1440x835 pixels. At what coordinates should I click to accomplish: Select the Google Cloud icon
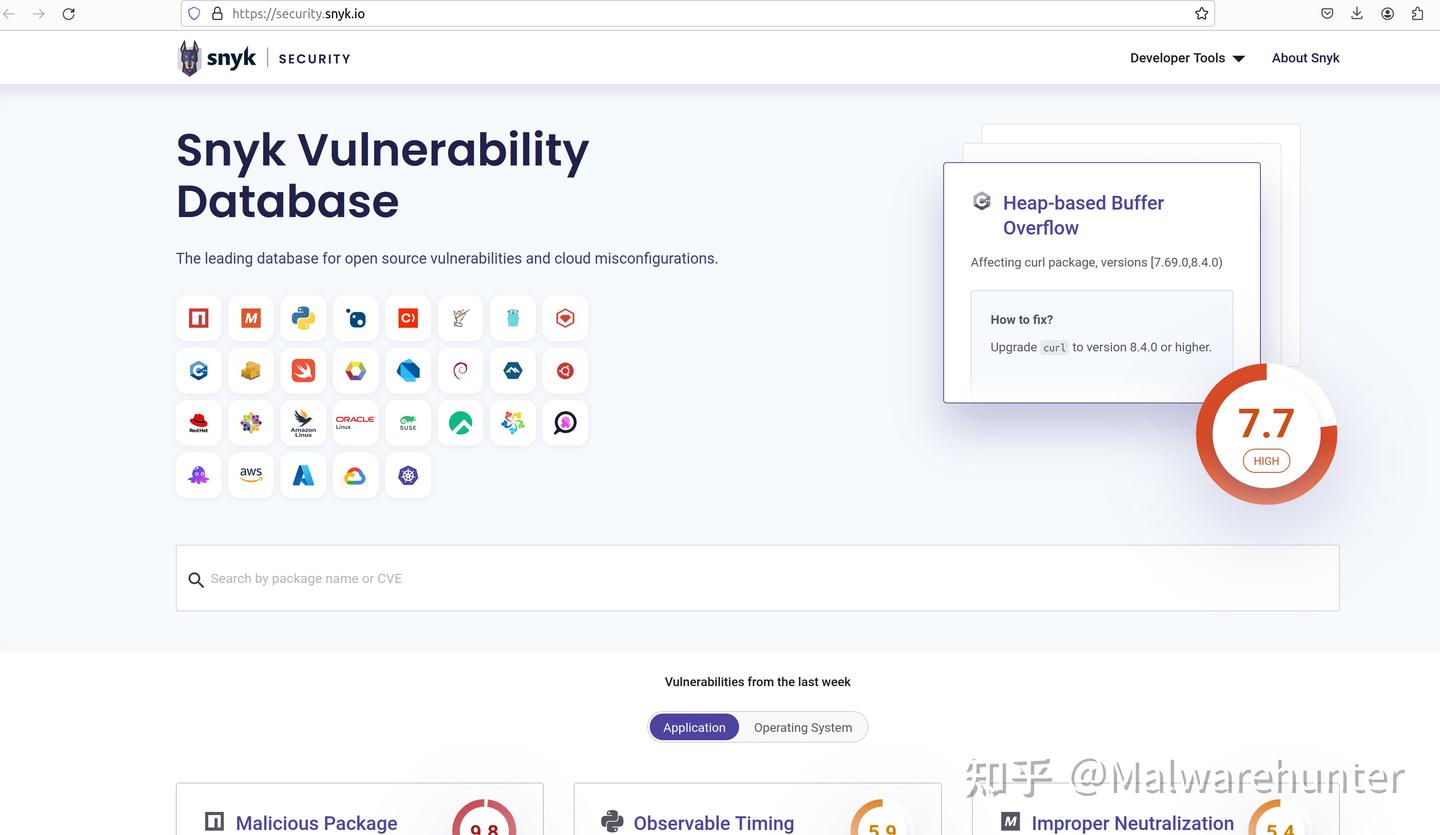[x=355, y=475]
